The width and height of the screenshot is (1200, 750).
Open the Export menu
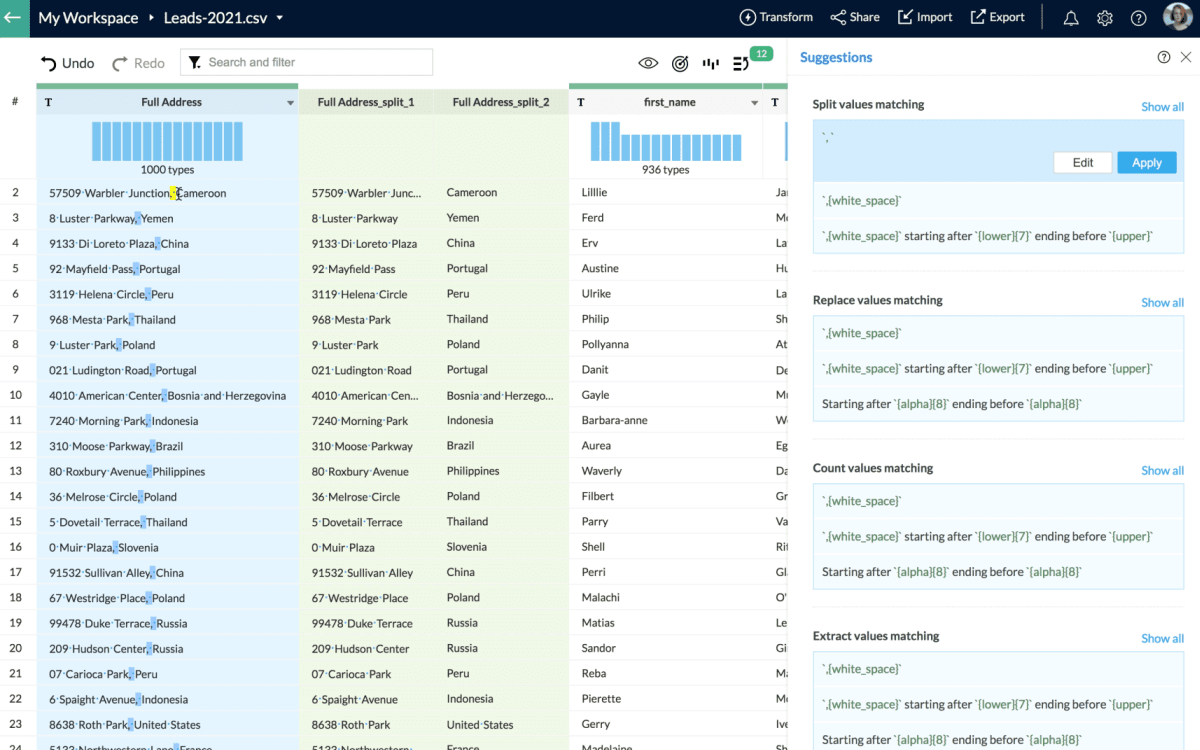coord(997,17)
